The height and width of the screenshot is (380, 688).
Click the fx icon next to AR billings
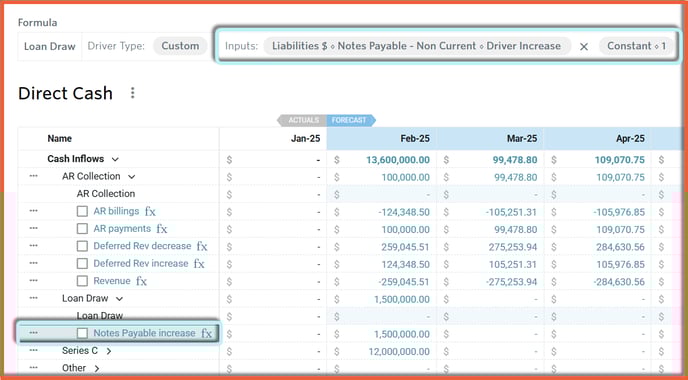(150, 212)
